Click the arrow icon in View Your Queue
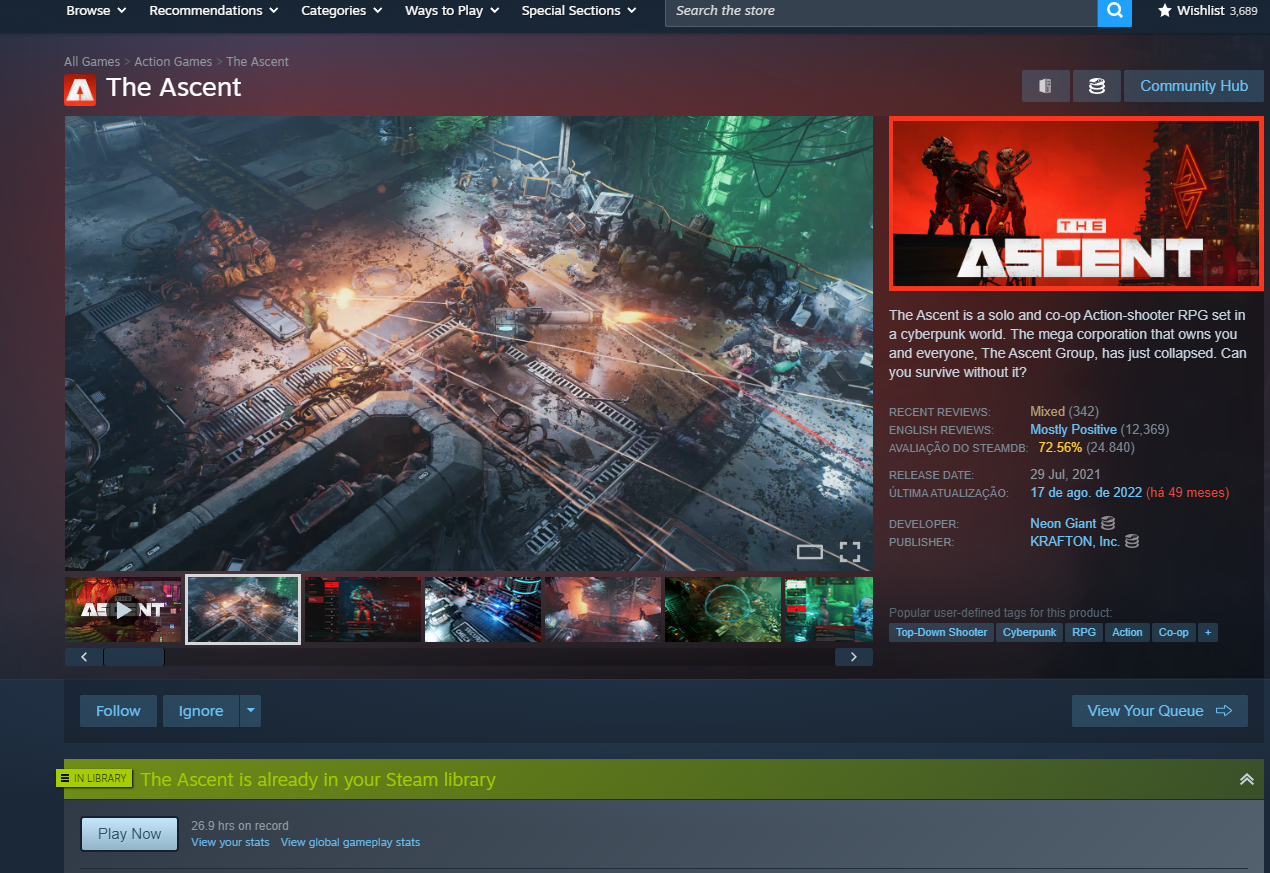 click(x=1224, y=711)
